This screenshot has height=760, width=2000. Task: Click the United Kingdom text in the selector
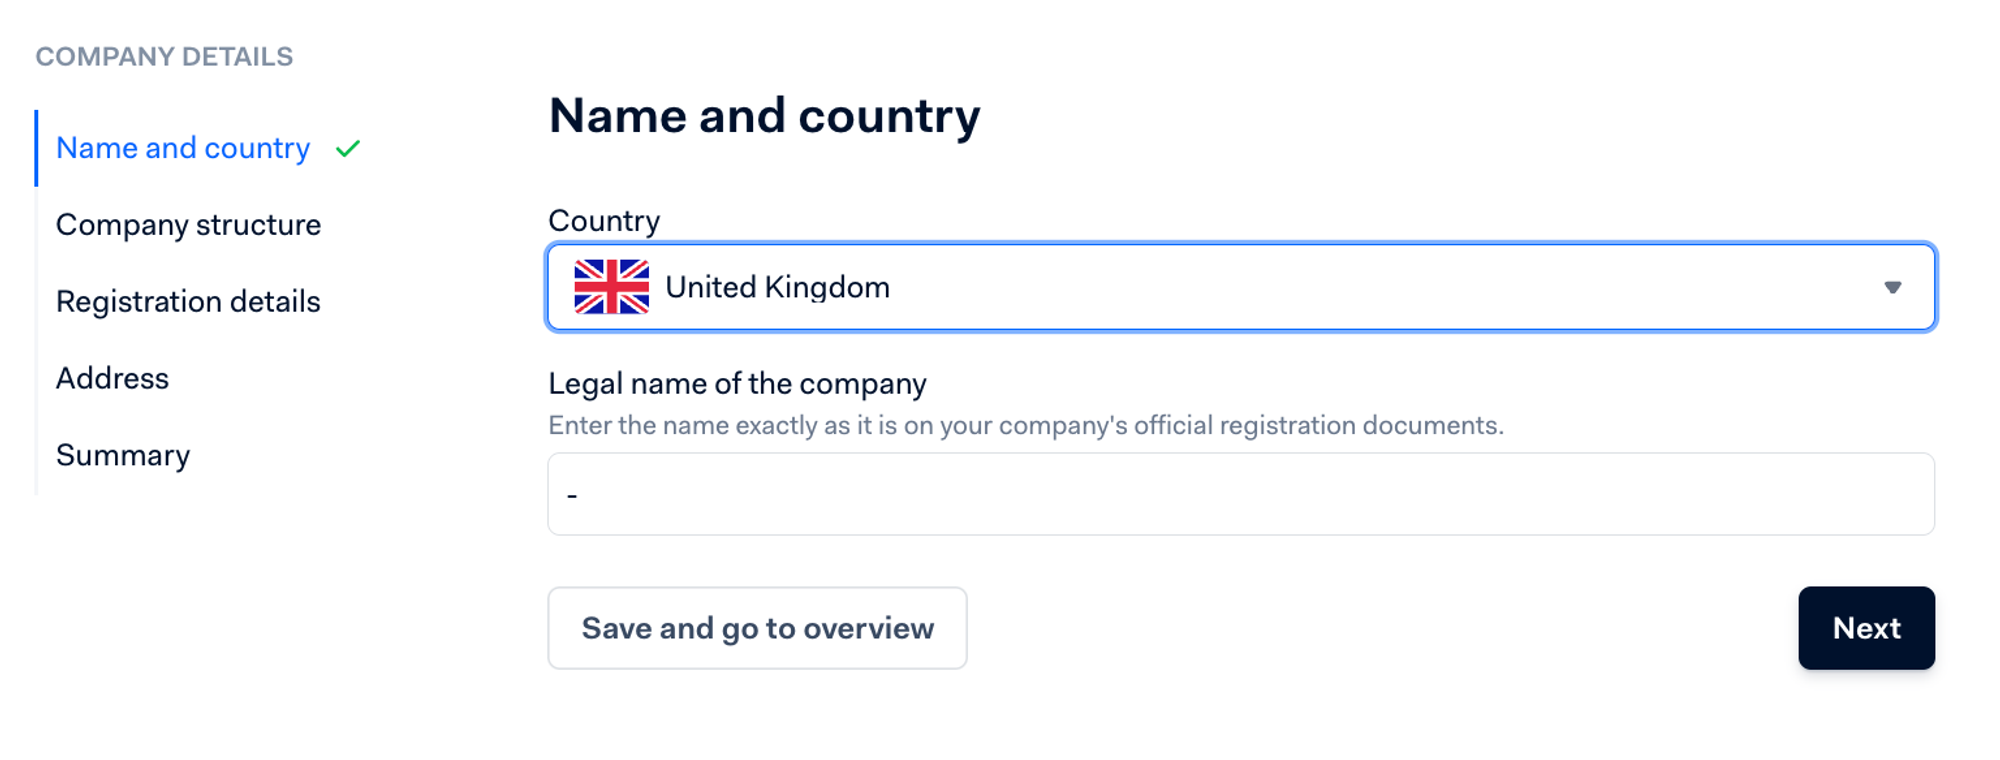coord(777,288)
